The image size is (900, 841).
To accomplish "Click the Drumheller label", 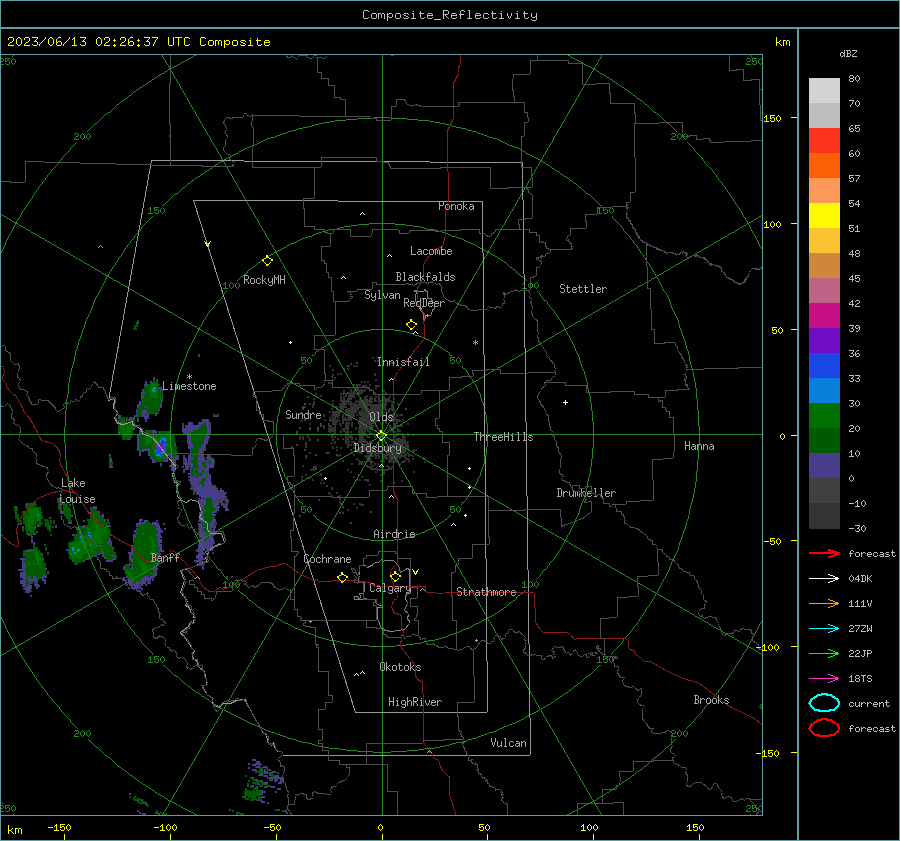I will (x=586, y=493).
